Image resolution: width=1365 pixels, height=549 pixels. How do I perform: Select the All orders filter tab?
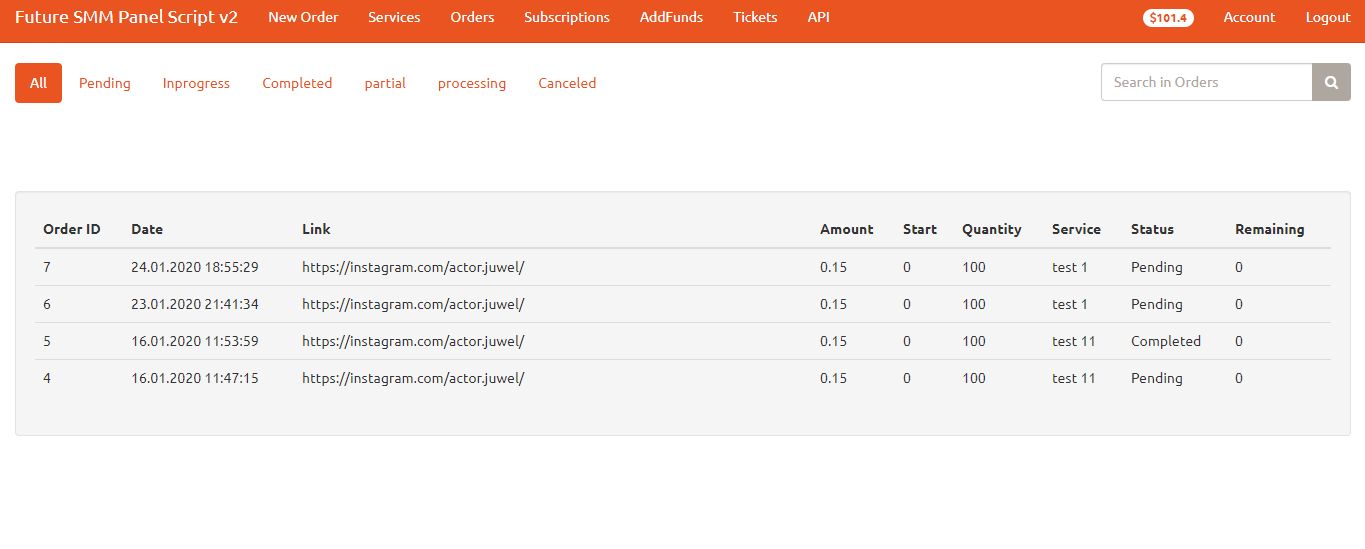click(x=38, y=83)
